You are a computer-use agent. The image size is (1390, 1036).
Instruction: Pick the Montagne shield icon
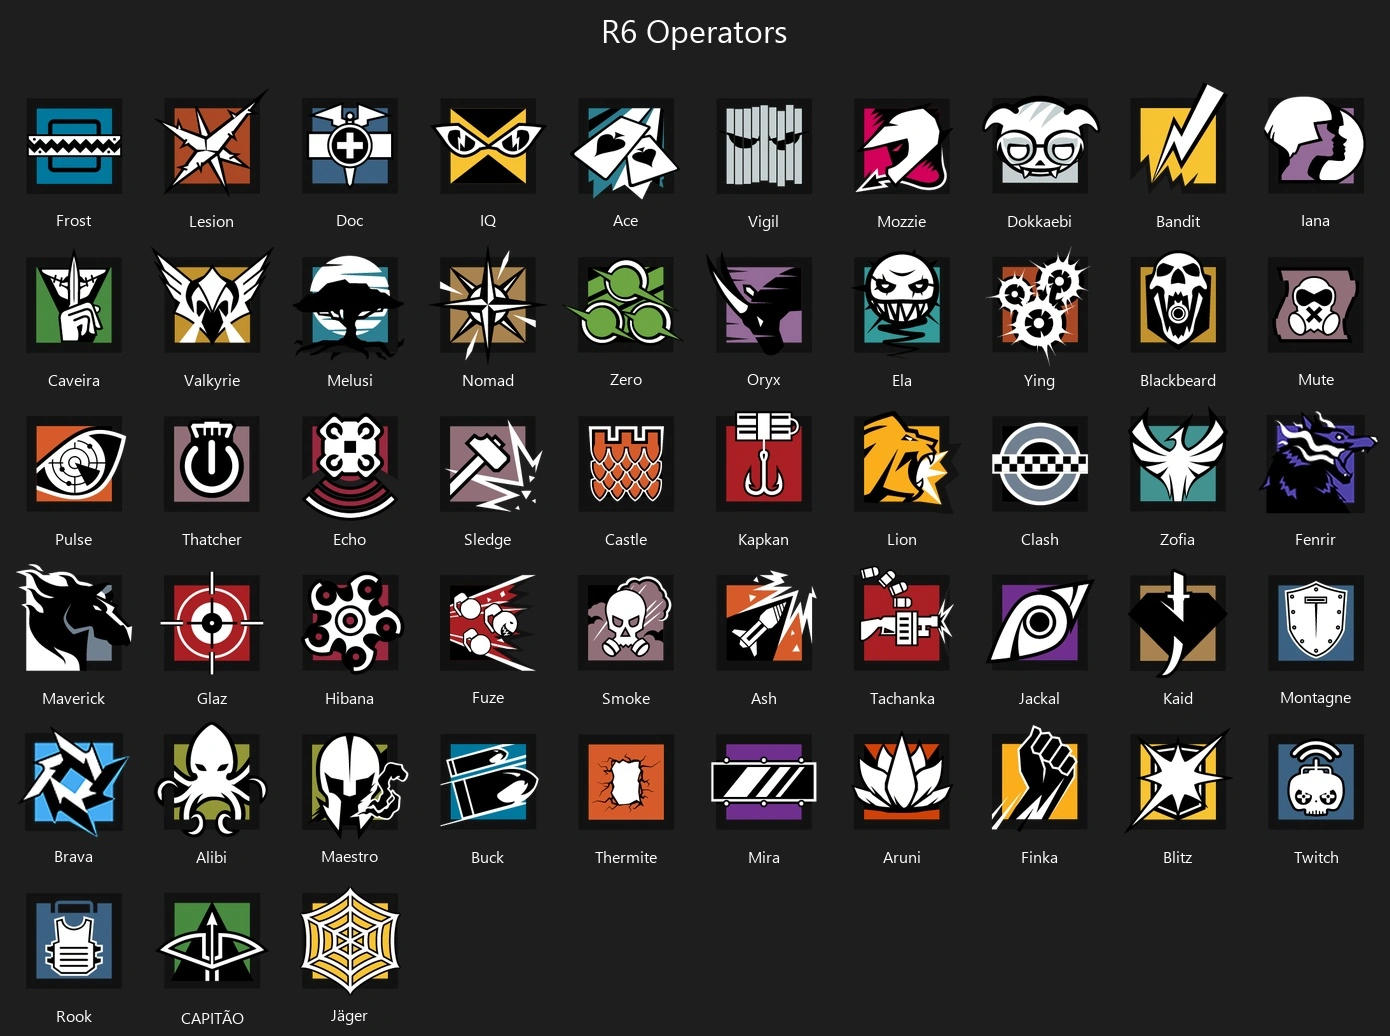click(x=1316, y=623)
